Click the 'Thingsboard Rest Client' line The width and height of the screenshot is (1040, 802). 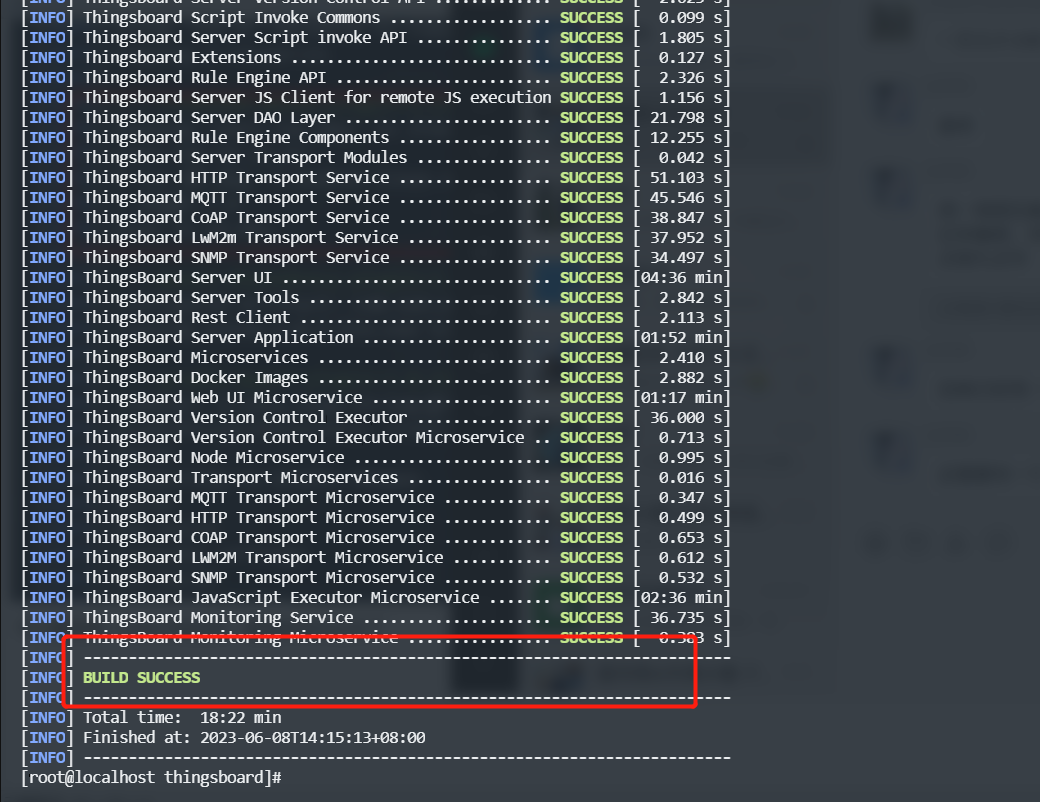375,318
